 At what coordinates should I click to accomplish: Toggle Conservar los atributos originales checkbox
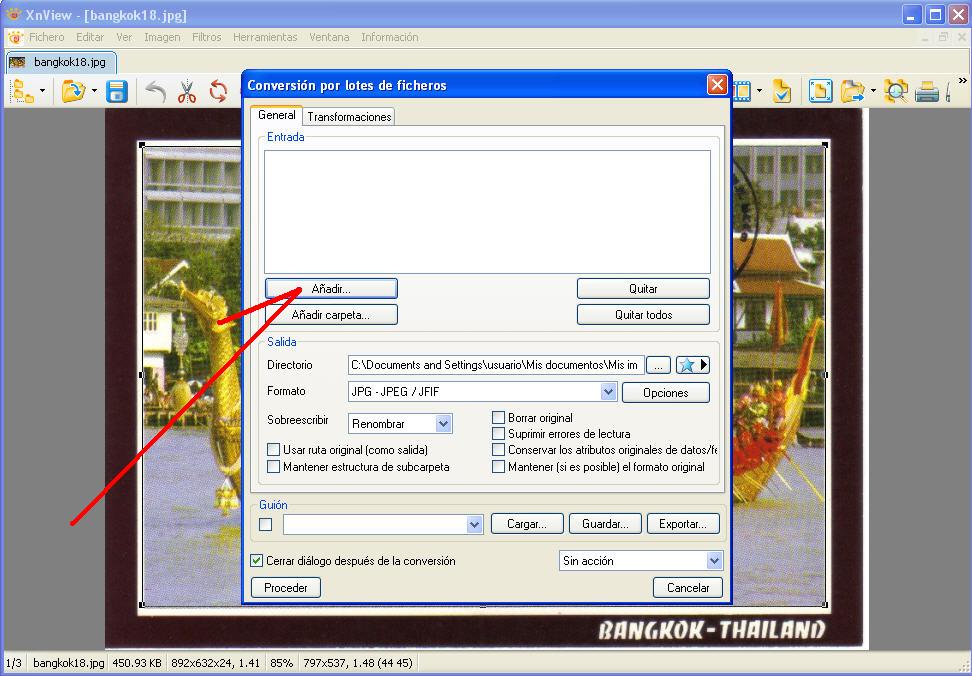pyautogui.click(x=498, y=450)
